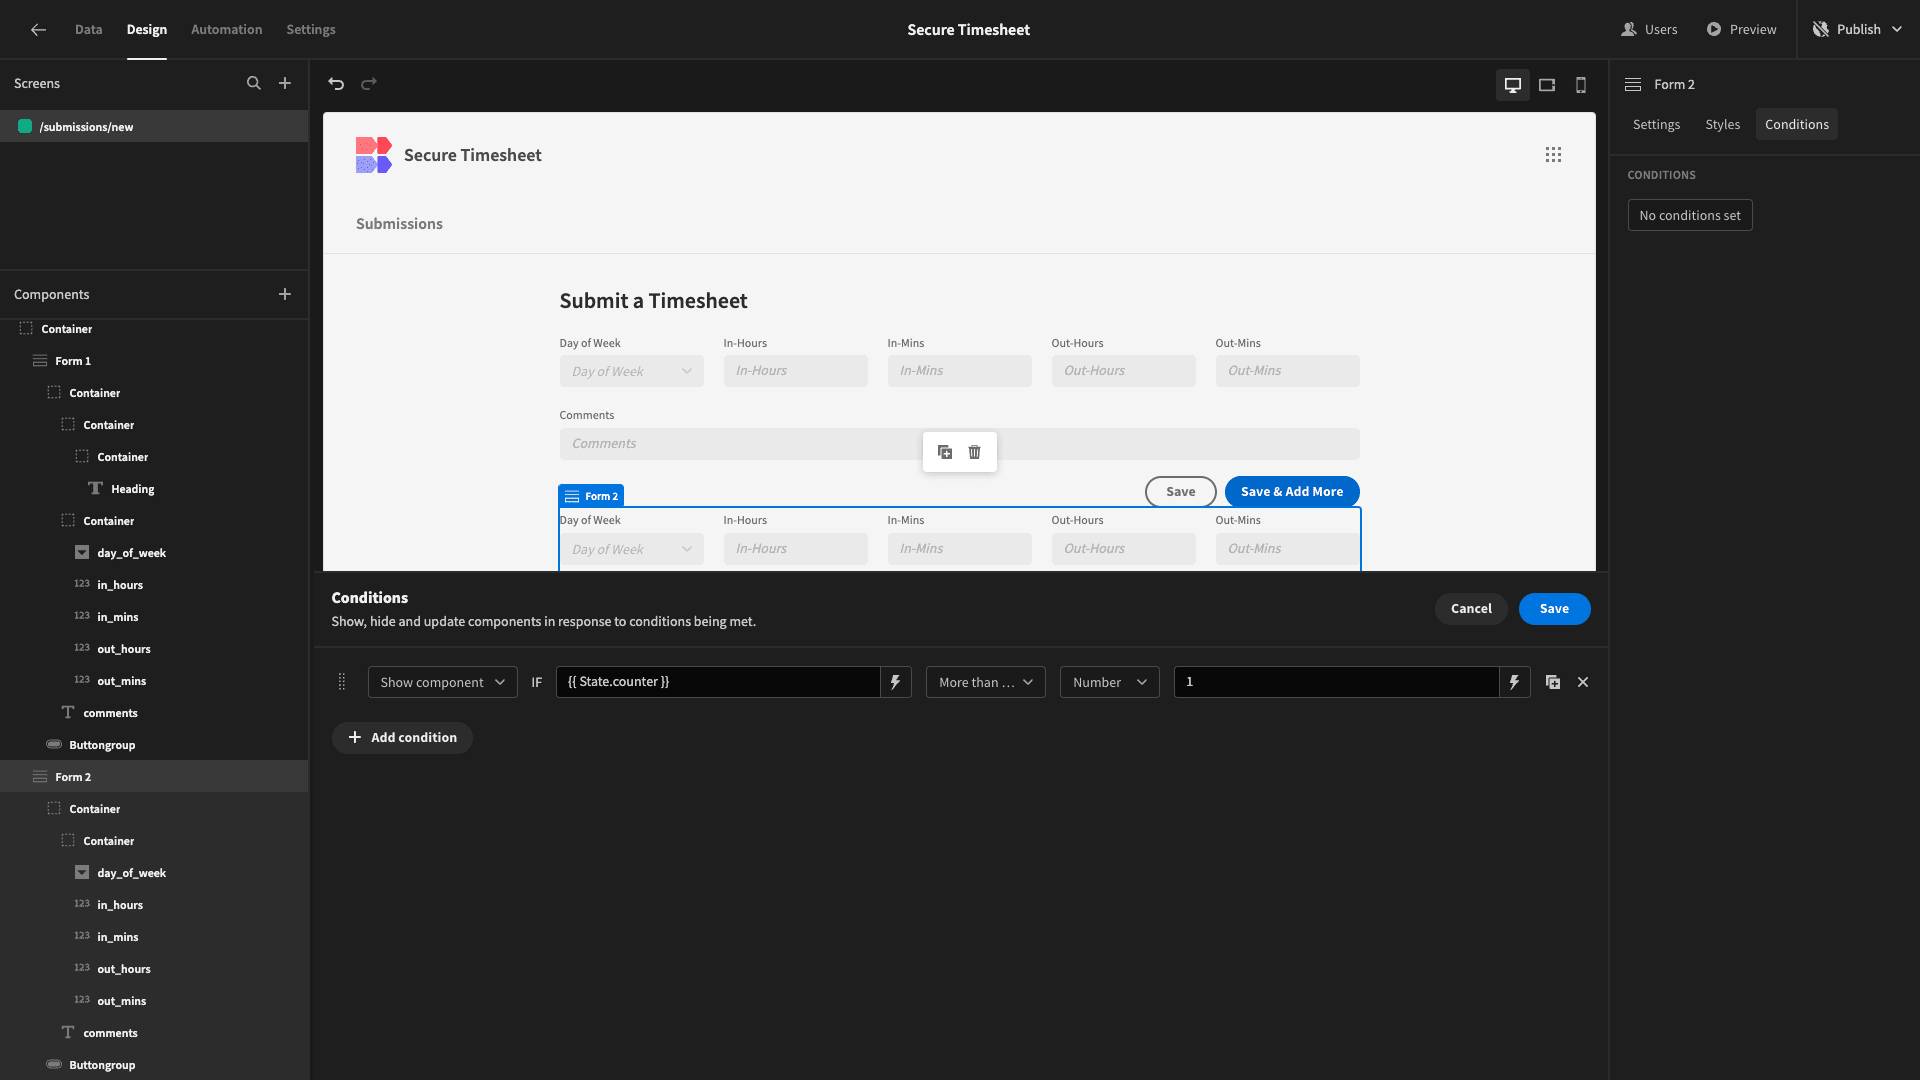This screenshot has height=1080, width=1920.
Task: Save the conditions with the blue Save button
Action: [1554, 609]
